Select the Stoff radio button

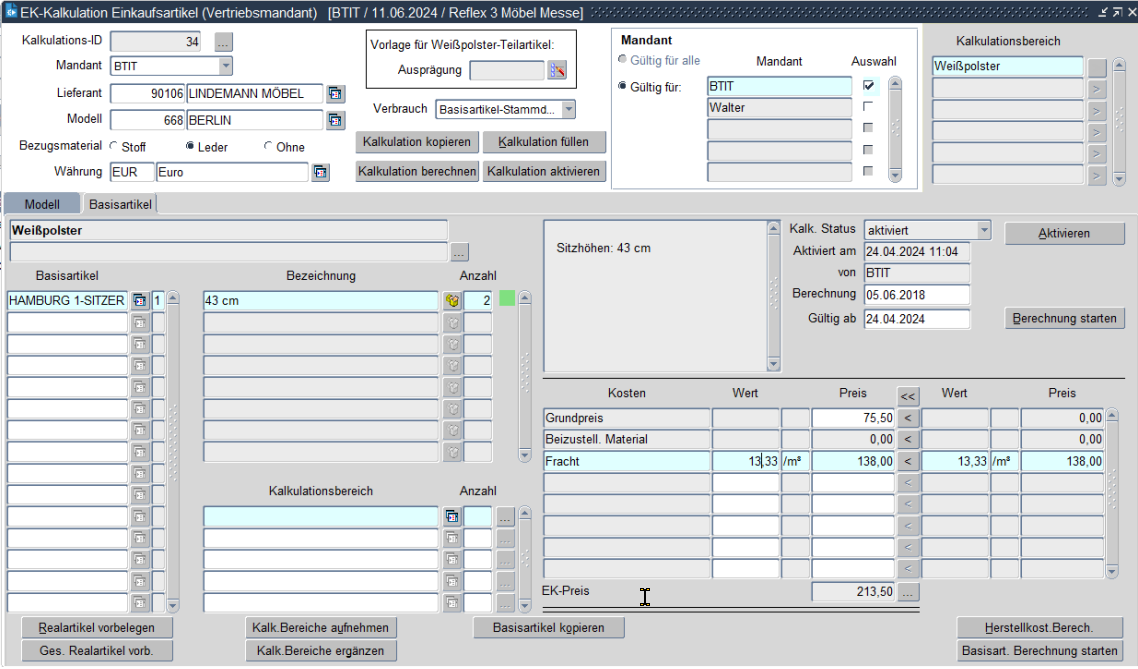114,147
